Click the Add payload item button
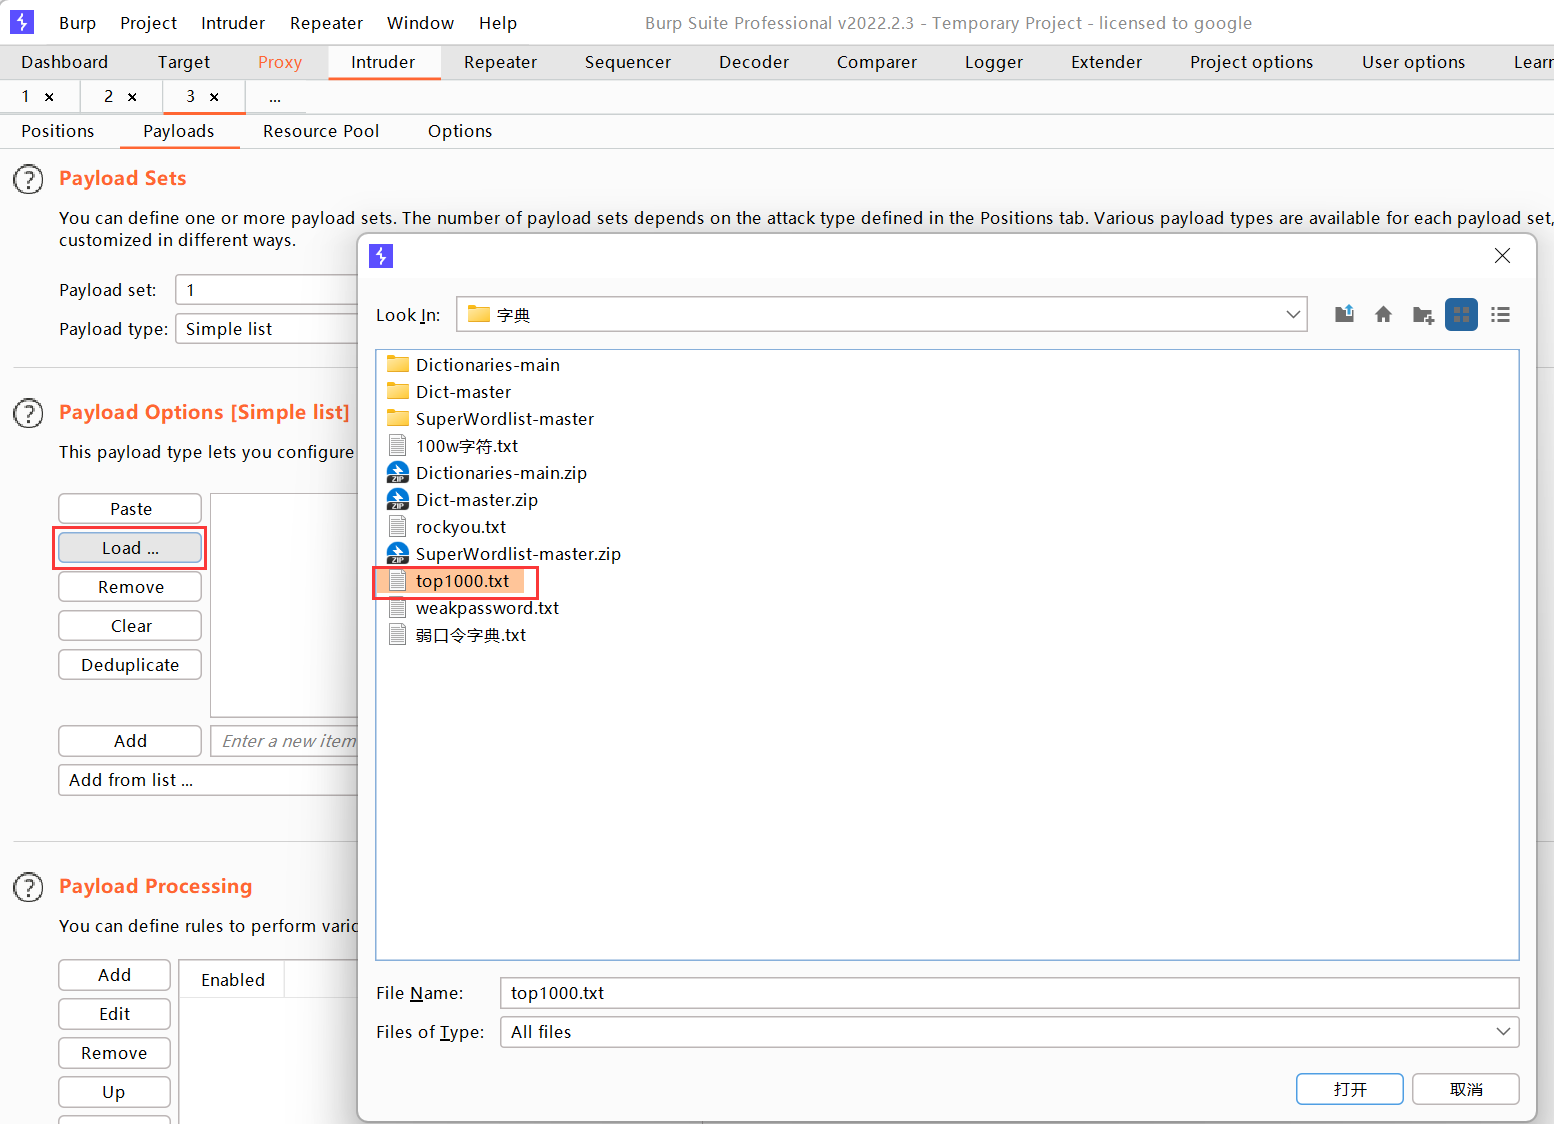The height and width of the screenshot is (1124, 1554). pyautogui.click(x=130, y=741)
